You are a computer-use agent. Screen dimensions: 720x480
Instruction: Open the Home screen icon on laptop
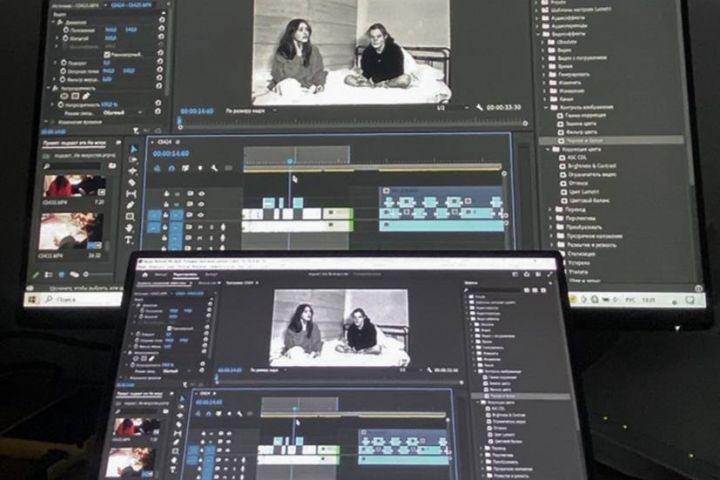[x=145, y=275]
